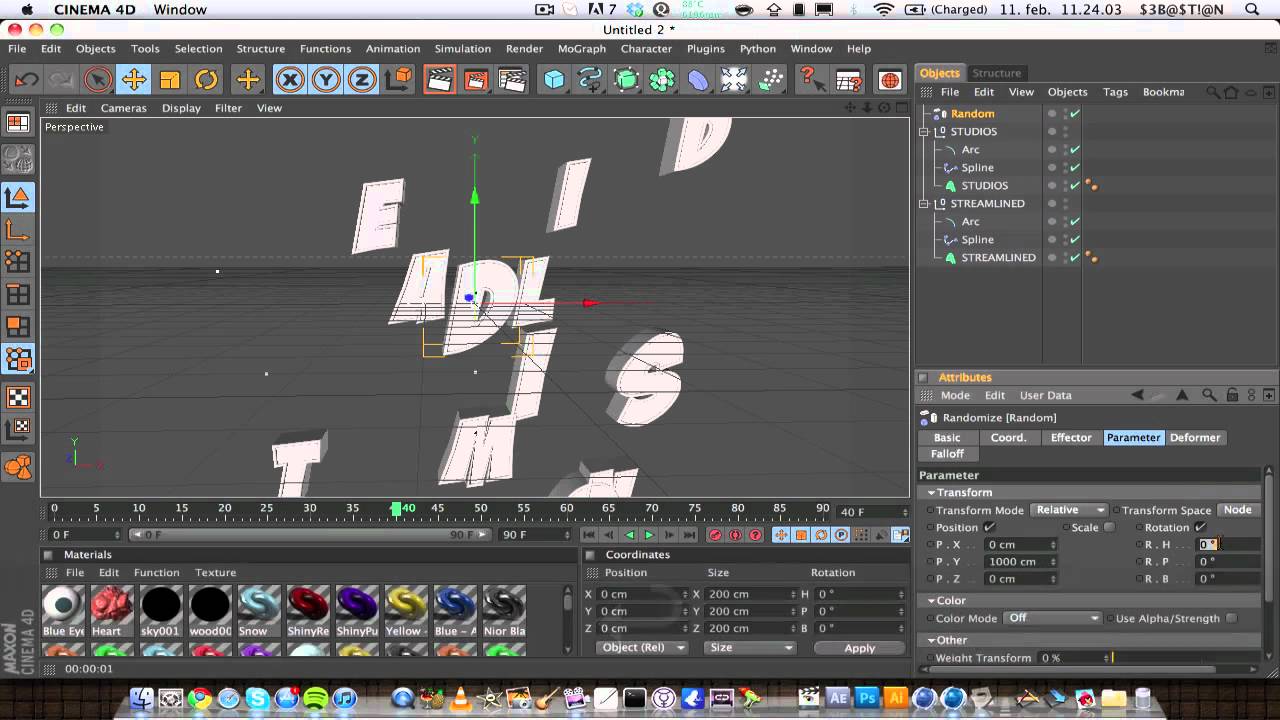Image resolution: width=1280 pixels, height=720 pixels.
Task: Click the Undo arrow in the toolbar
Action: click(x=27, y=80)
